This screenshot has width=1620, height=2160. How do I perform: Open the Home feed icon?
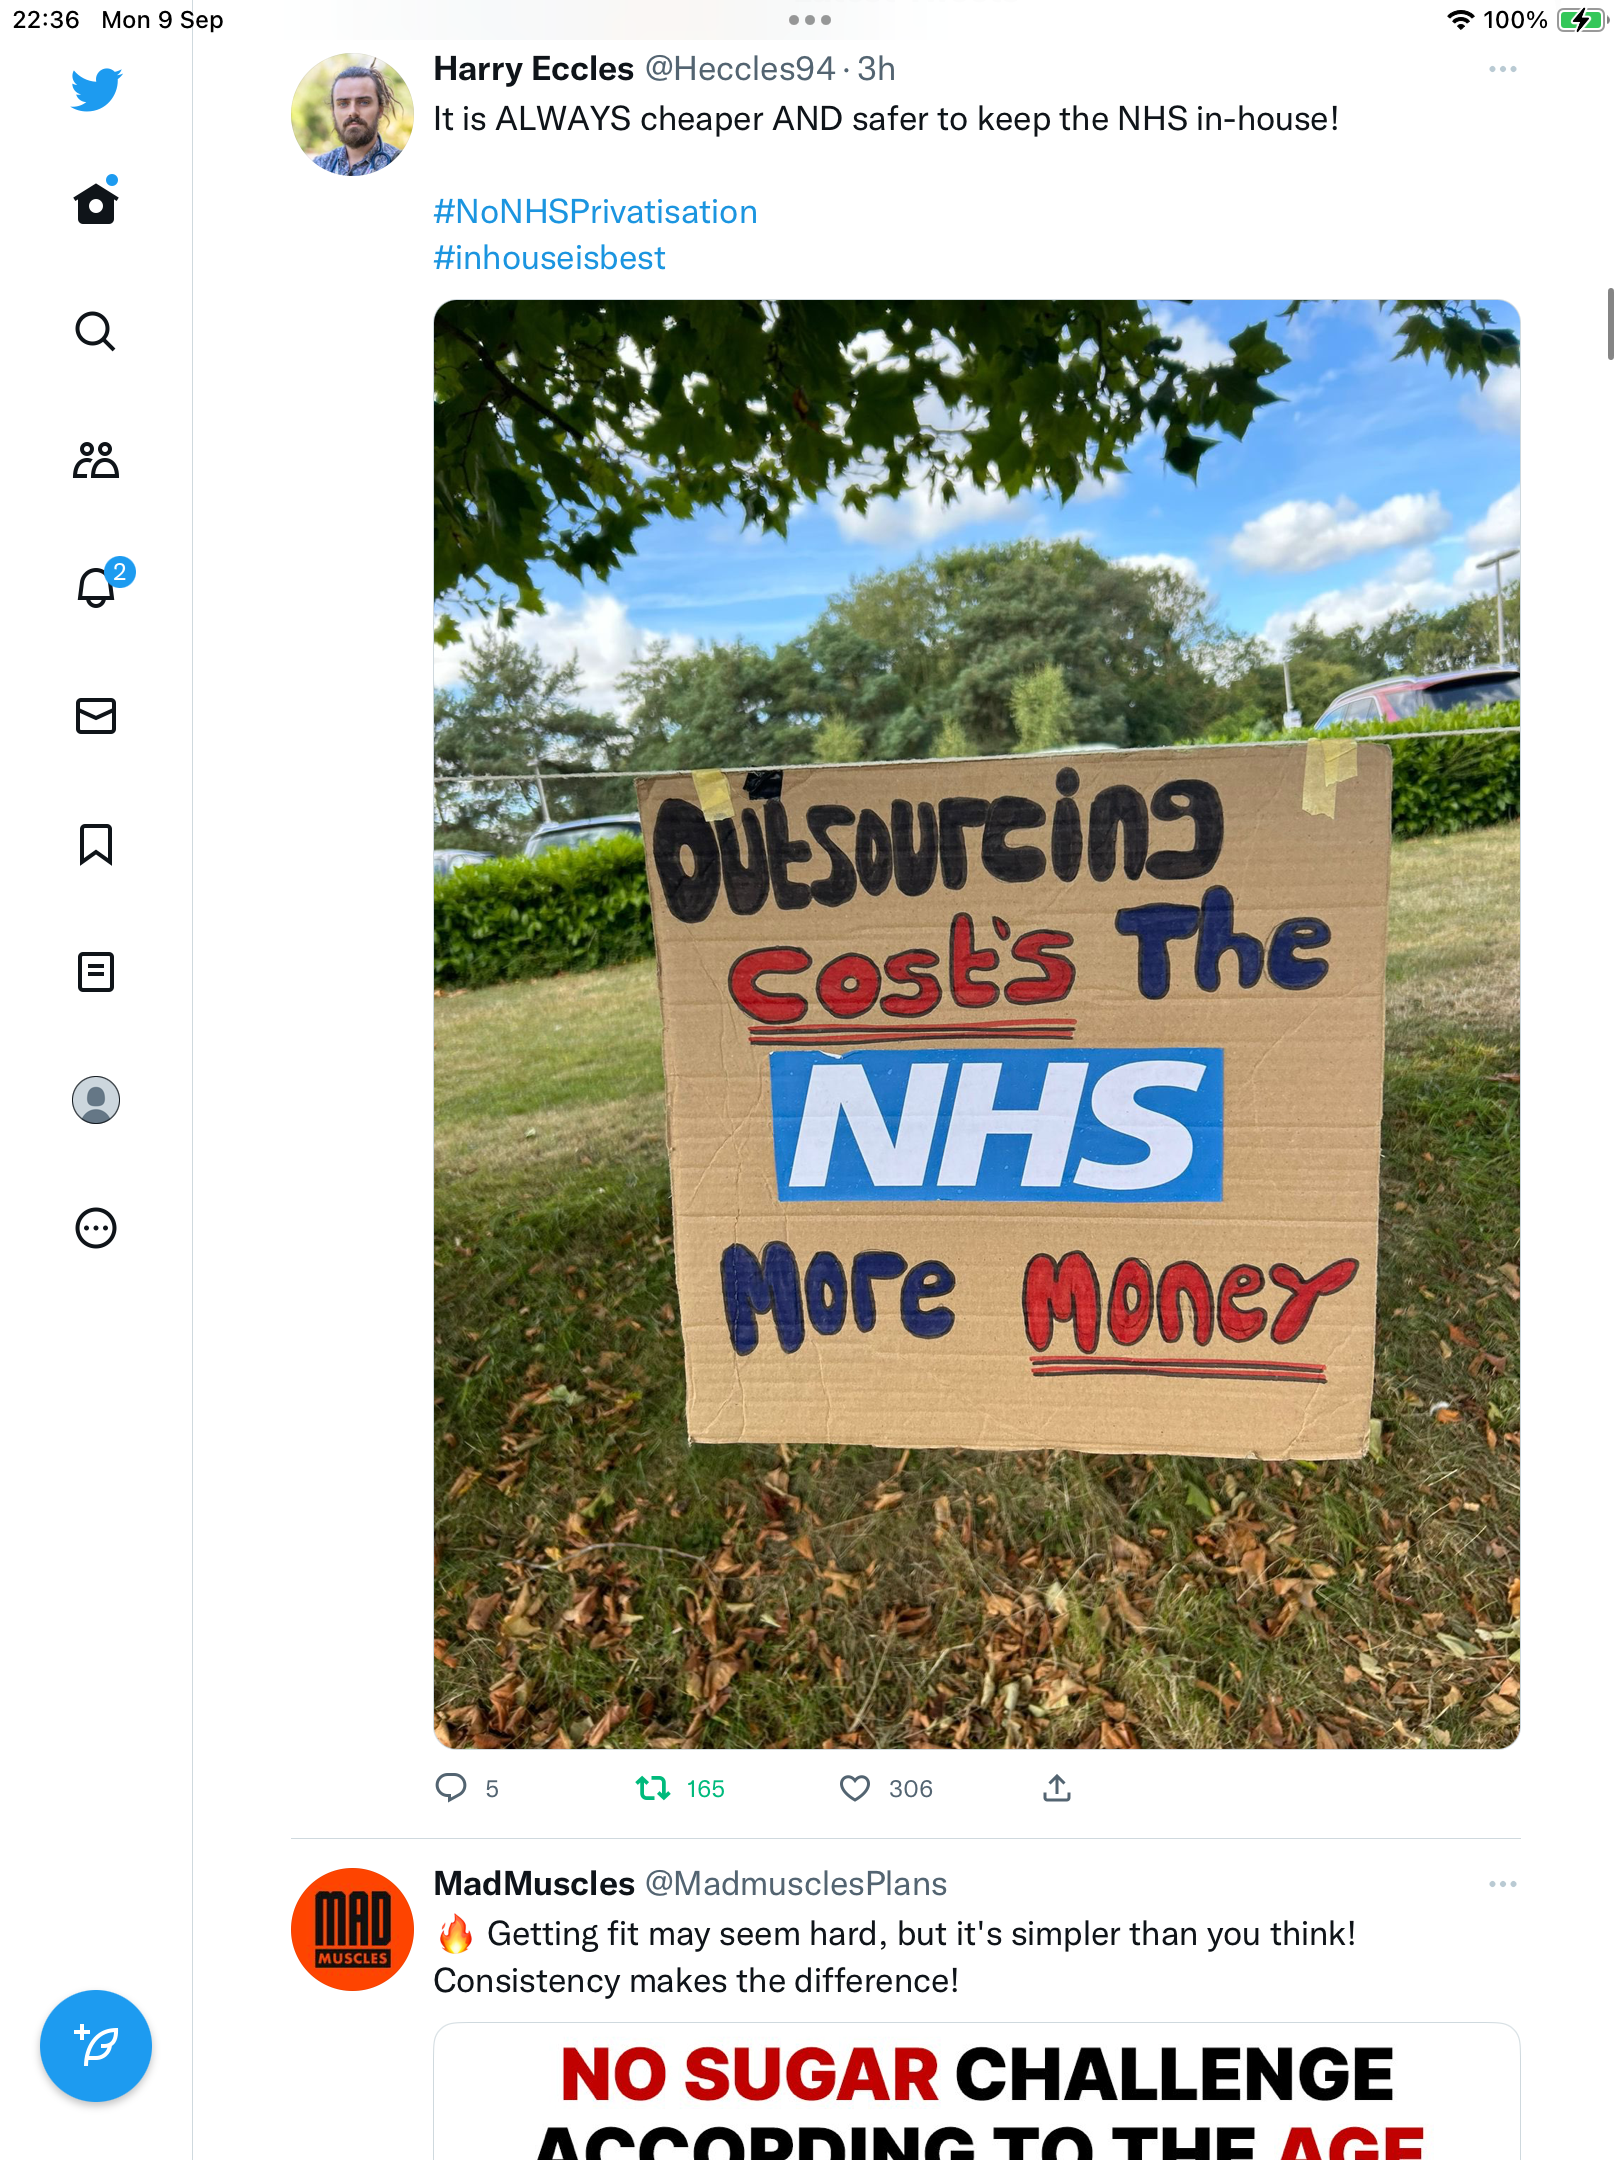[96, 203]
